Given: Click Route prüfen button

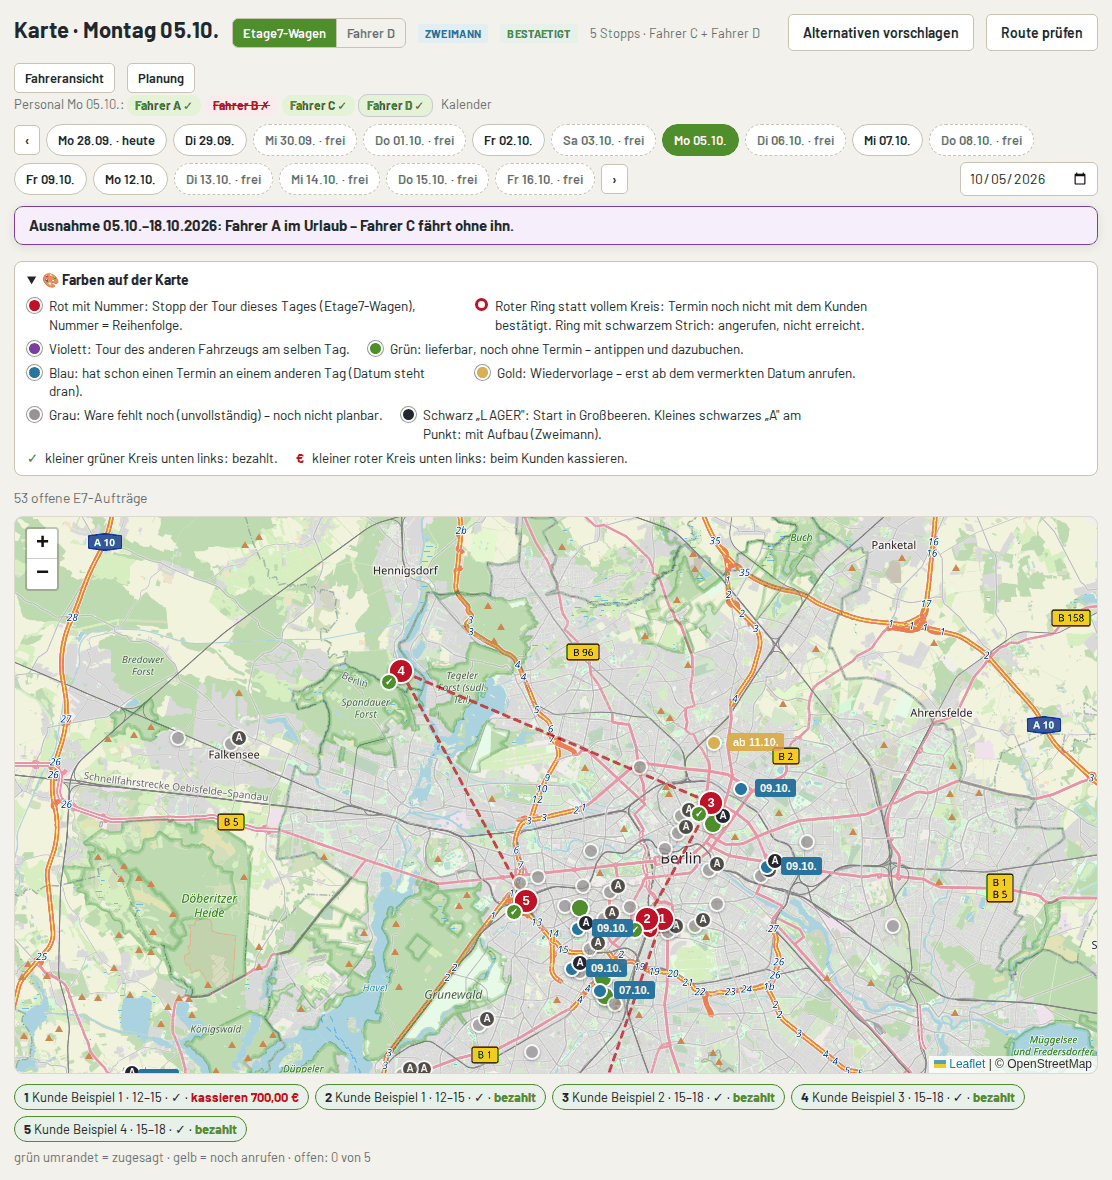Looking at the screenshot, I should pyautogui.click(x=1041, y=33).
